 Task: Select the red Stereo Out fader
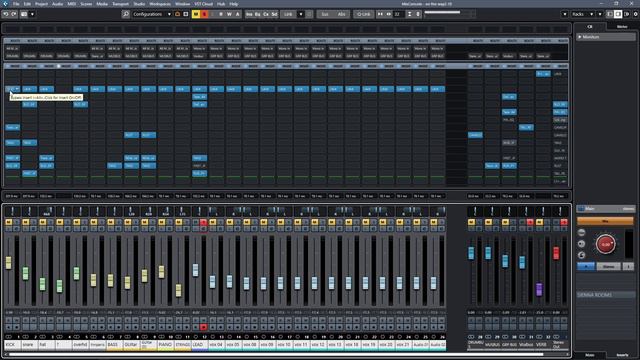click(556, 253)
